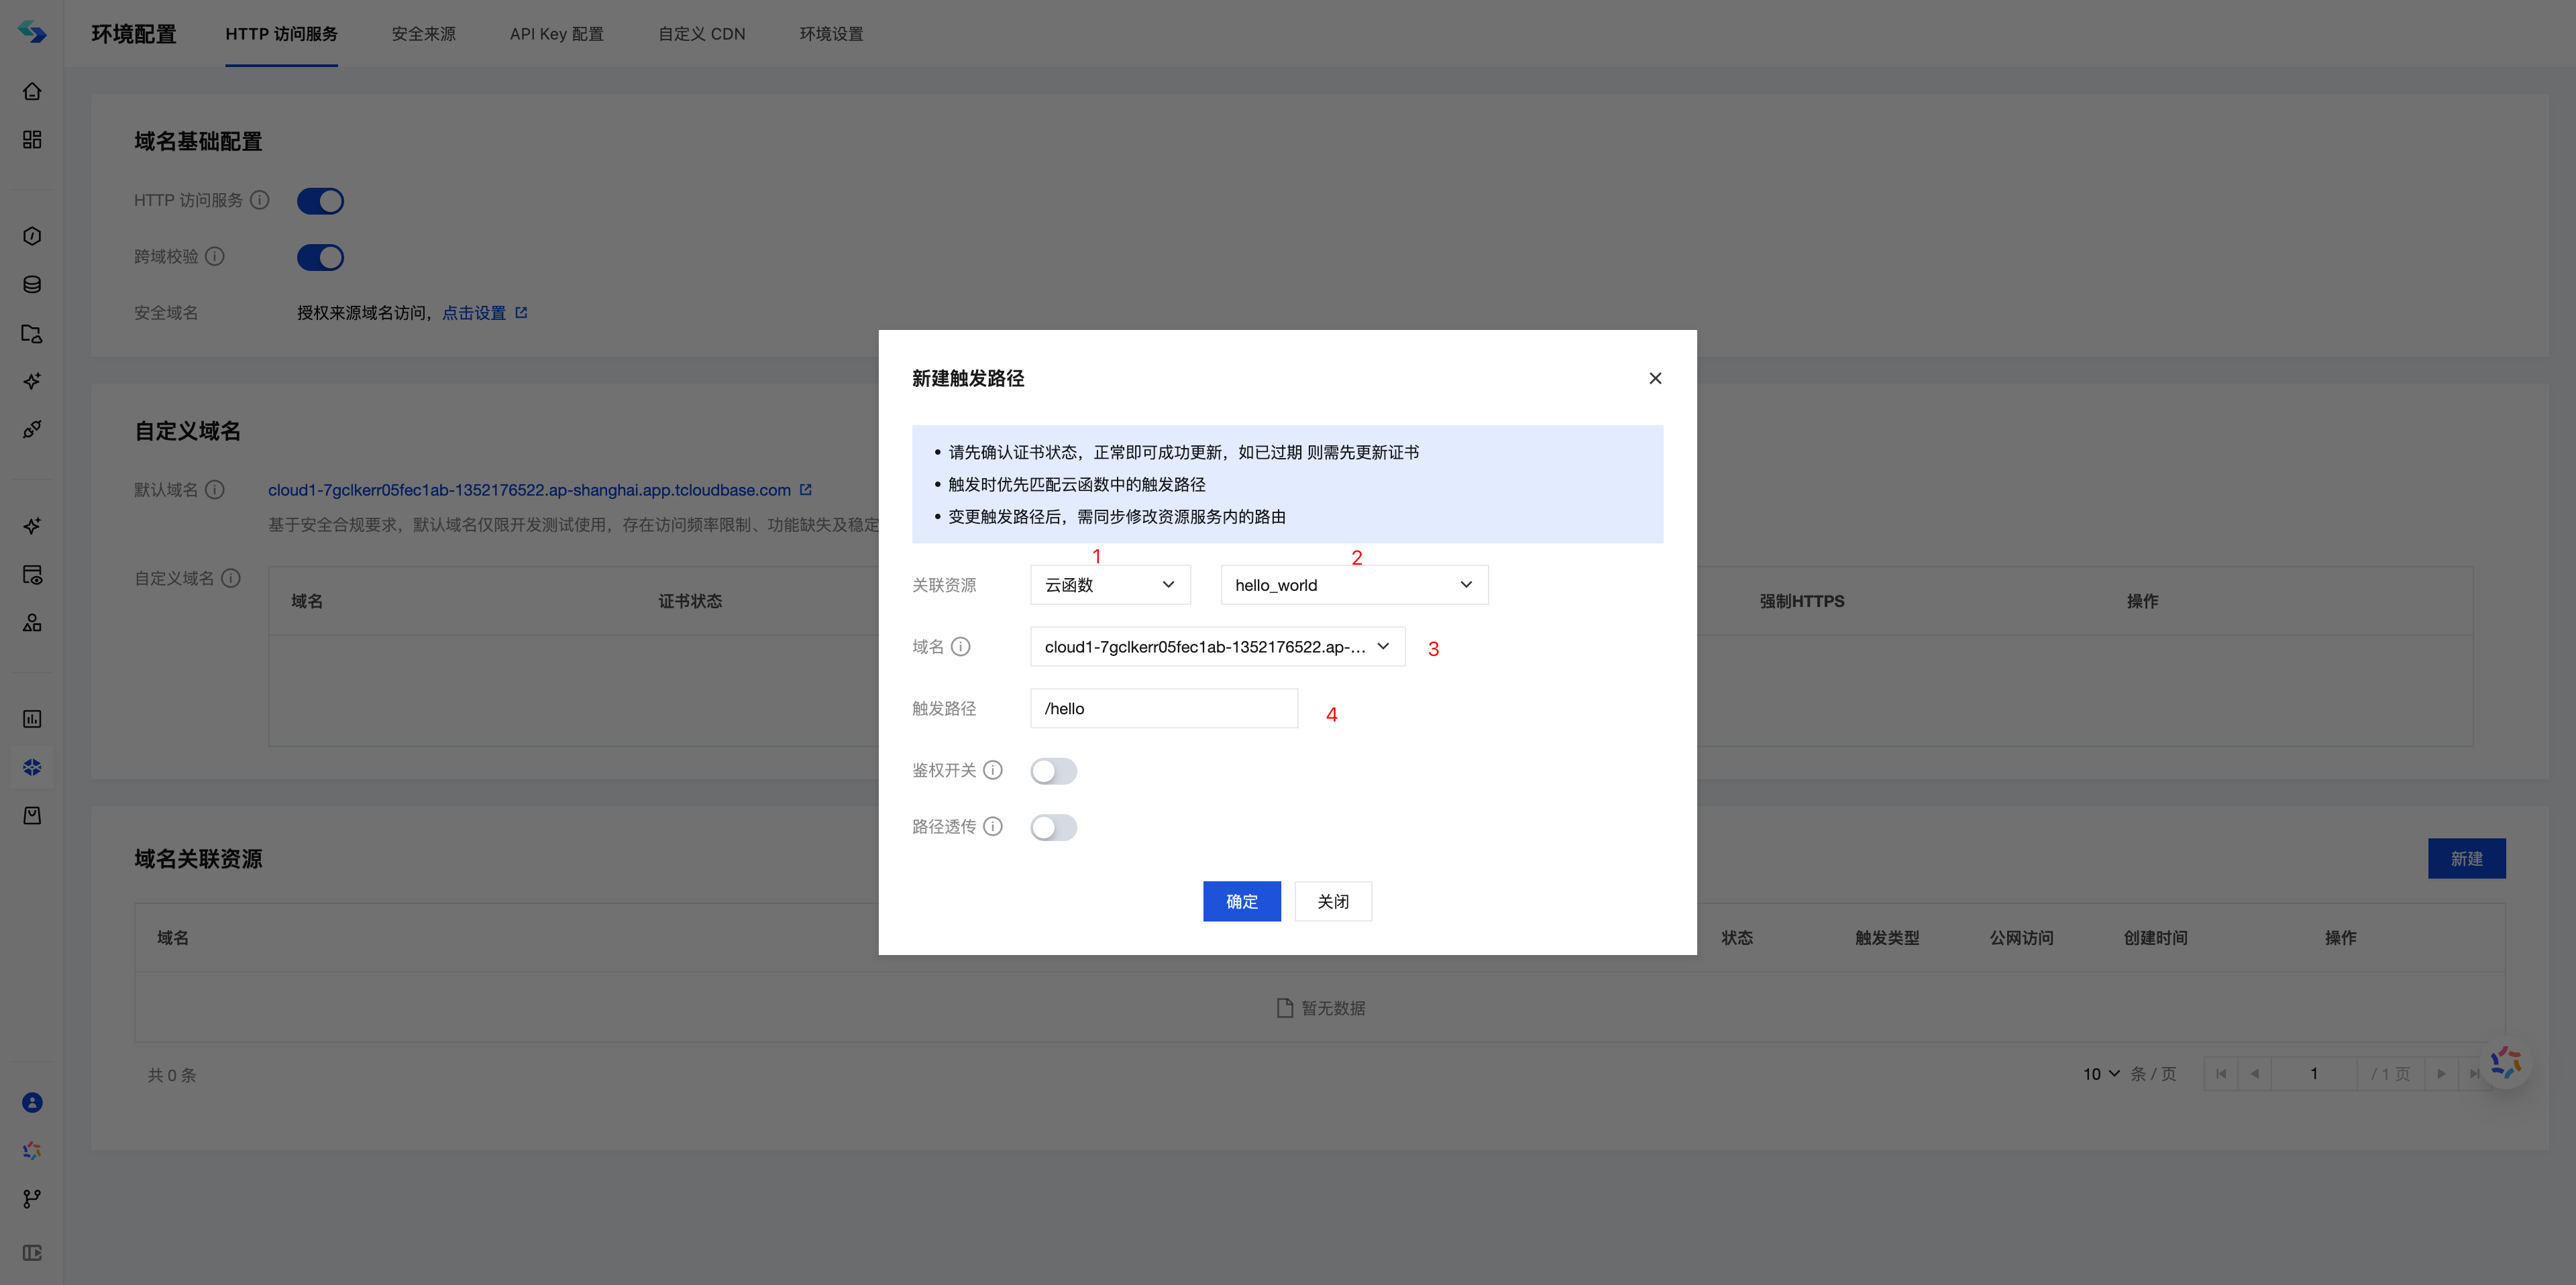The width and height of the screenshot is (2576, 1285).
Task: Open the shopping bag icon in sidebar
Action: (32, 815)
